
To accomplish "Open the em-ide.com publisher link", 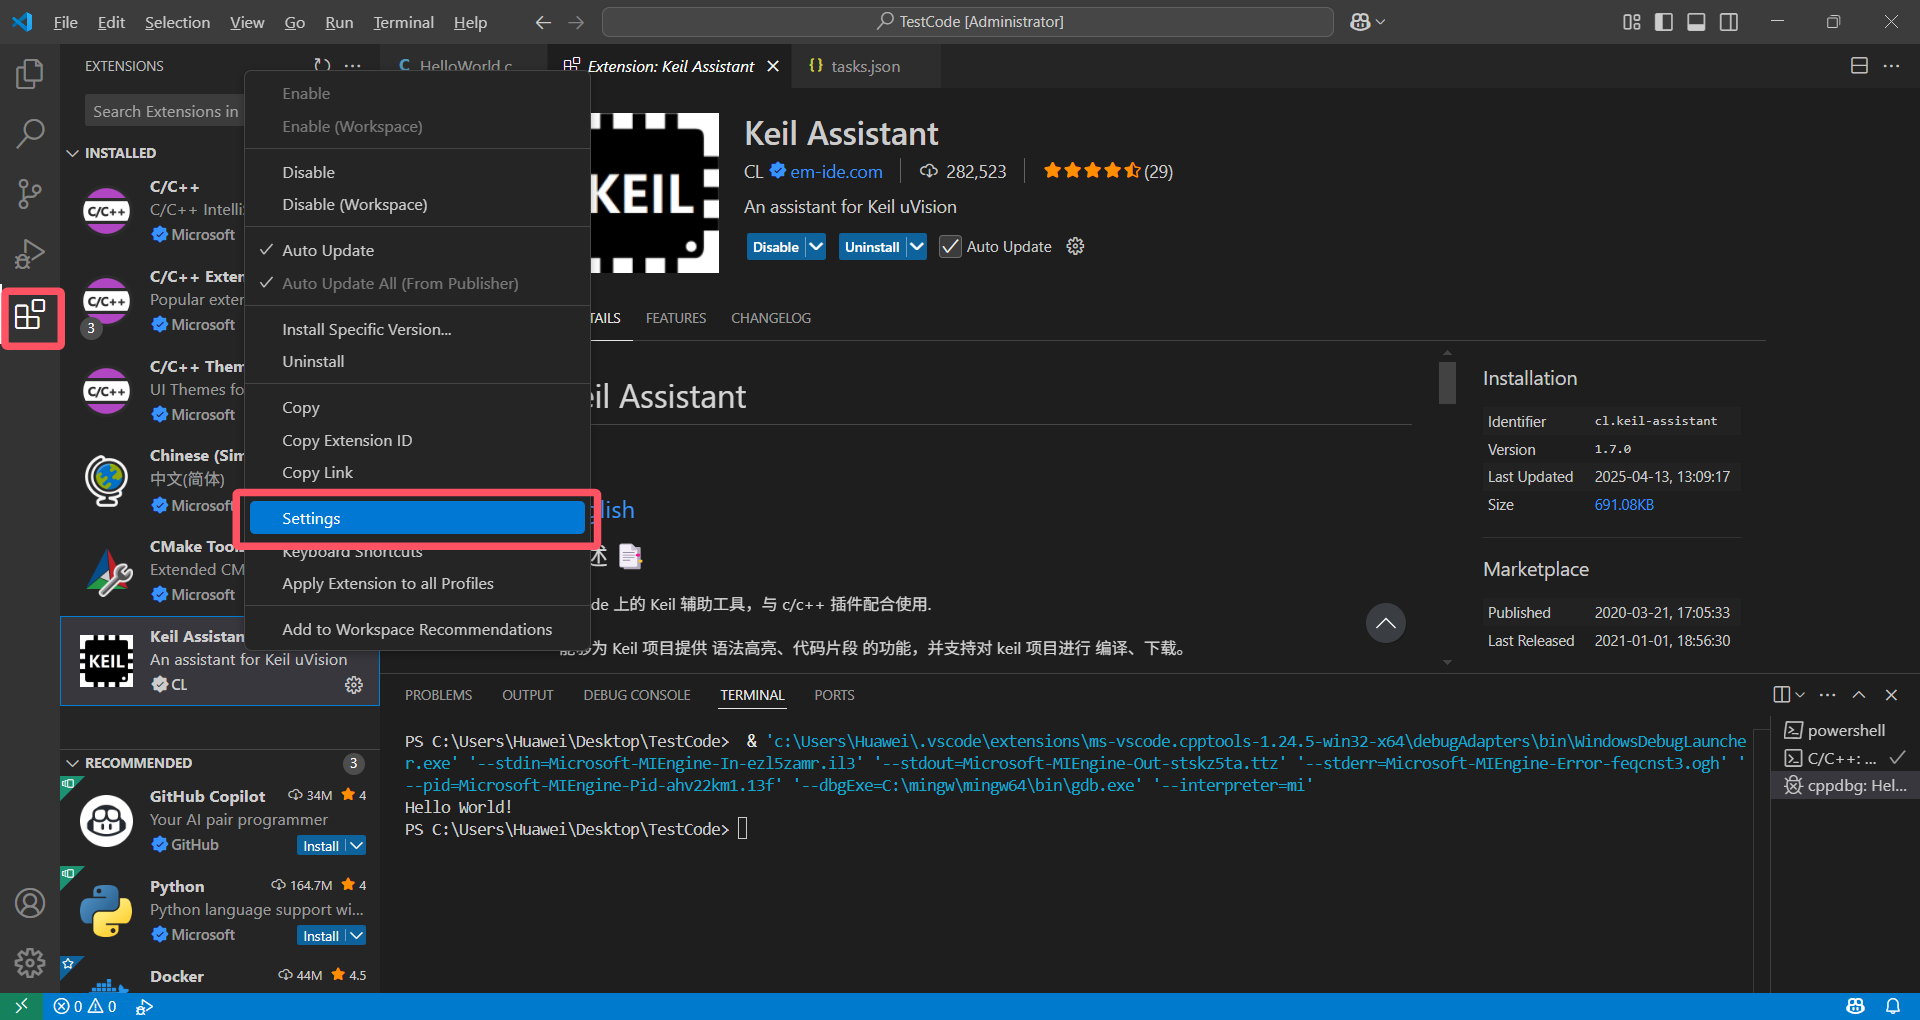I will pyautogui.click(x=836, y=172).
